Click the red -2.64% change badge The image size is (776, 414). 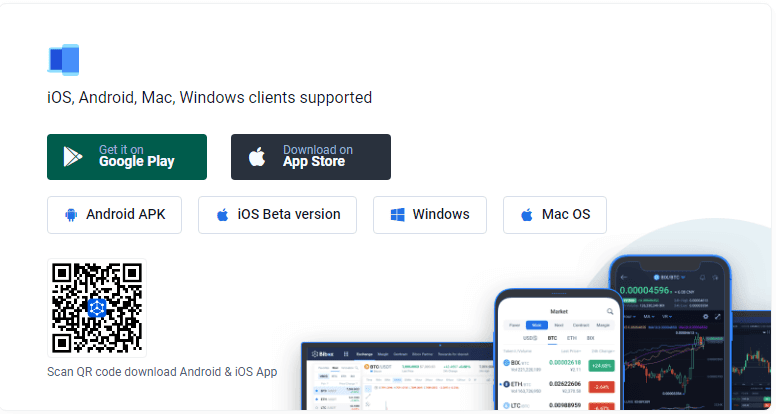tap(601, 387)
